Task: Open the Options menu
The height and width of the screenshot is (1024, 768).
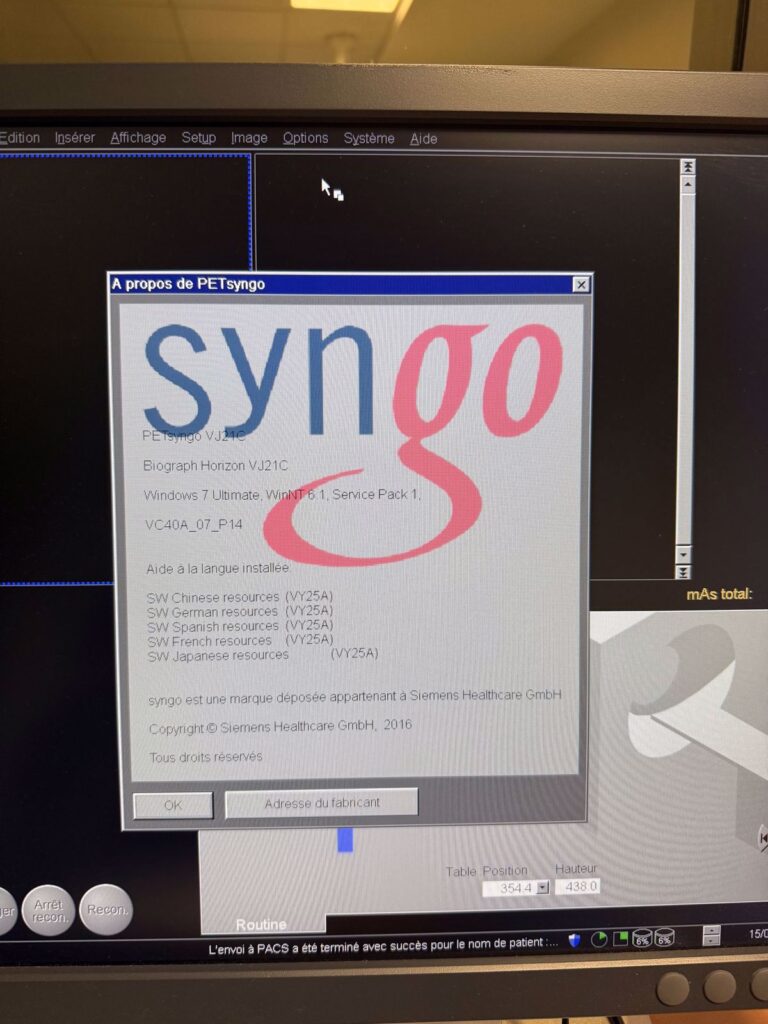Action: point(305,138)
